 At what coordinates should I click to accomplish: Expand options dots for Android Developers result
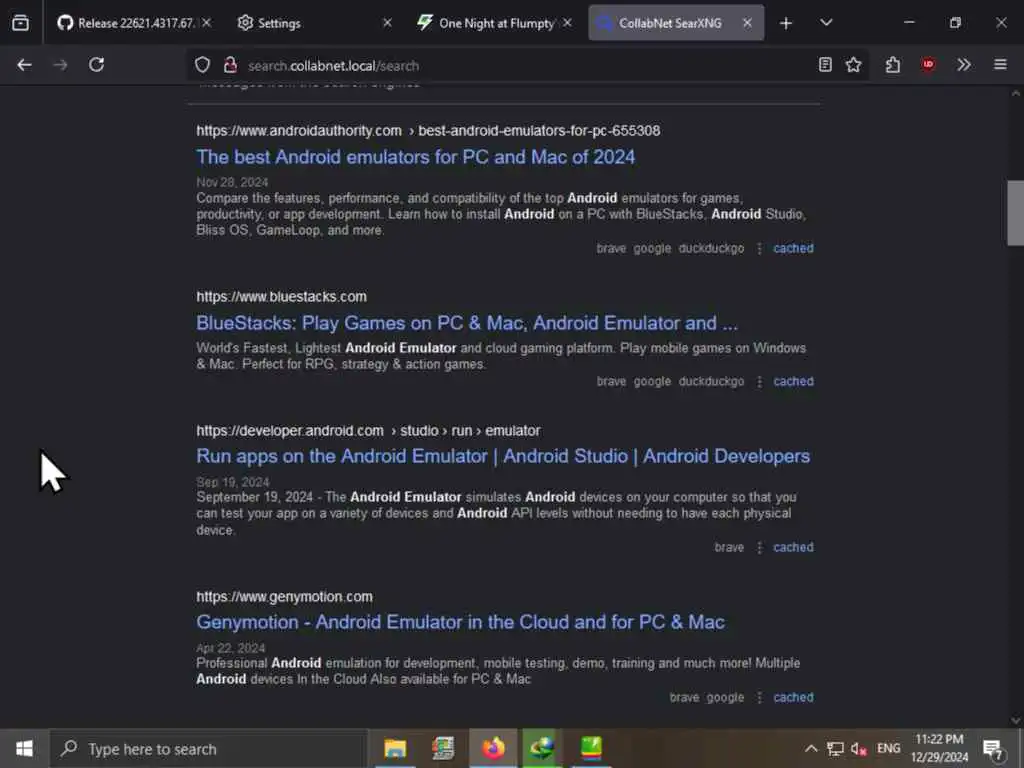click(759, 548)
